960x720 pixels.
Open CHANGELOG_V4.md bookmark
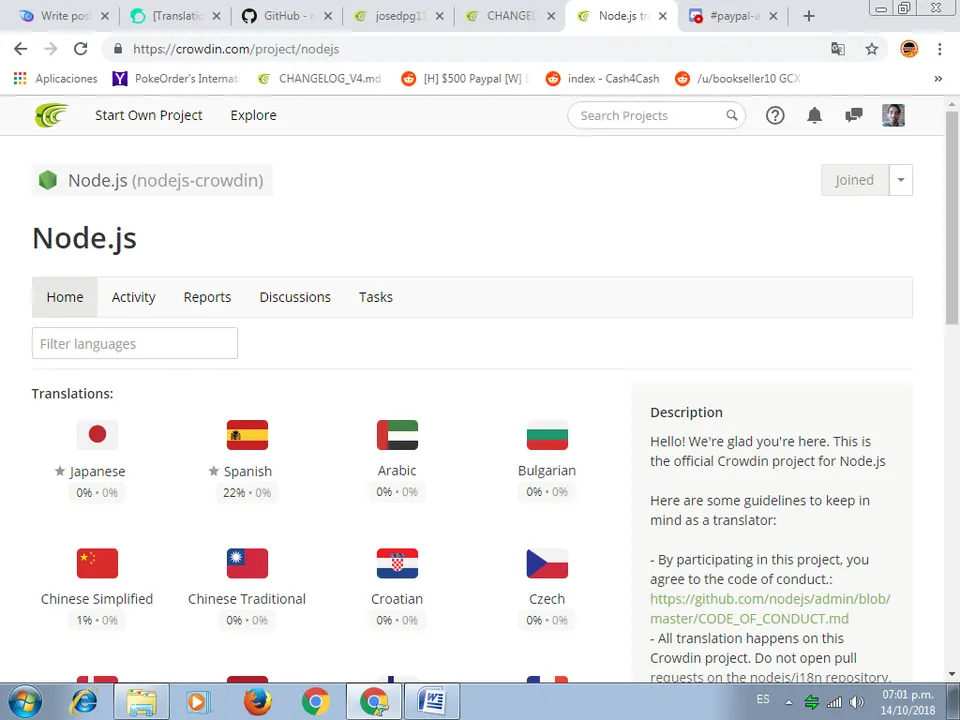click(x=320, y=78)
